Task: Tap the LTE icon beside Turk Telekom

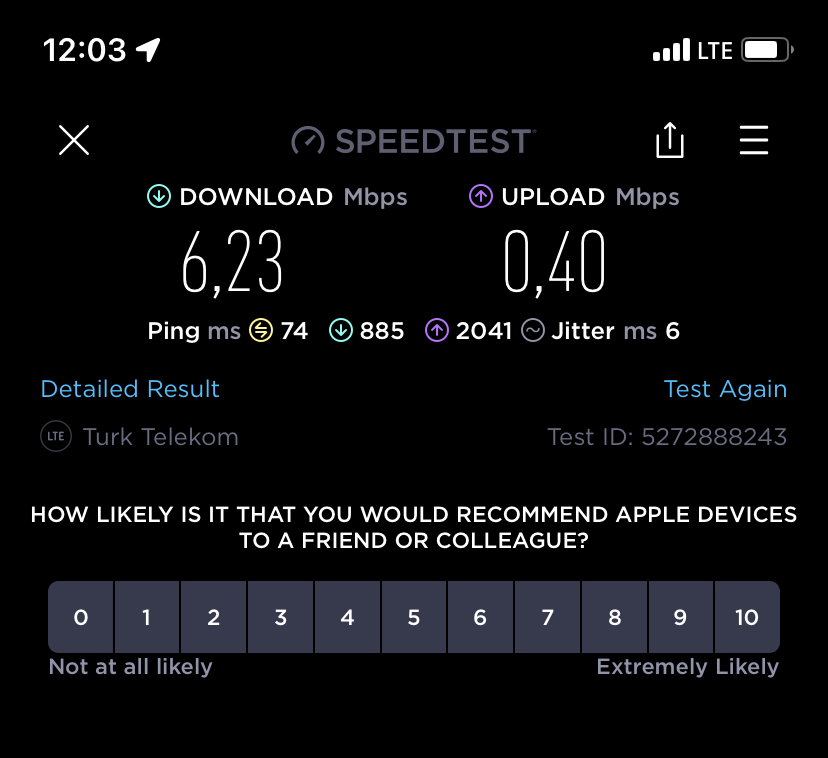Action: (56, 436)
